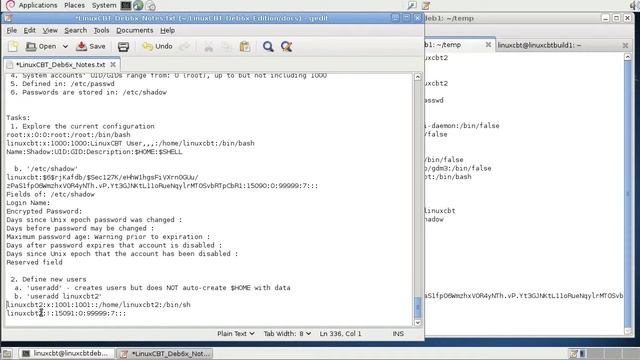Click the 'Encrypted Password:' line
Viewport: 640px width, 360px height.
(x=44, y=211)
